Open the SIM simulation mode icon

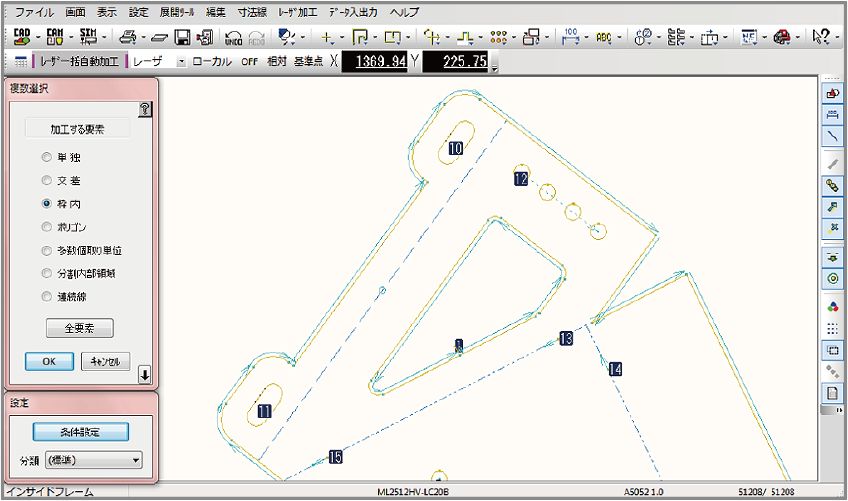(x=88, y=37)
